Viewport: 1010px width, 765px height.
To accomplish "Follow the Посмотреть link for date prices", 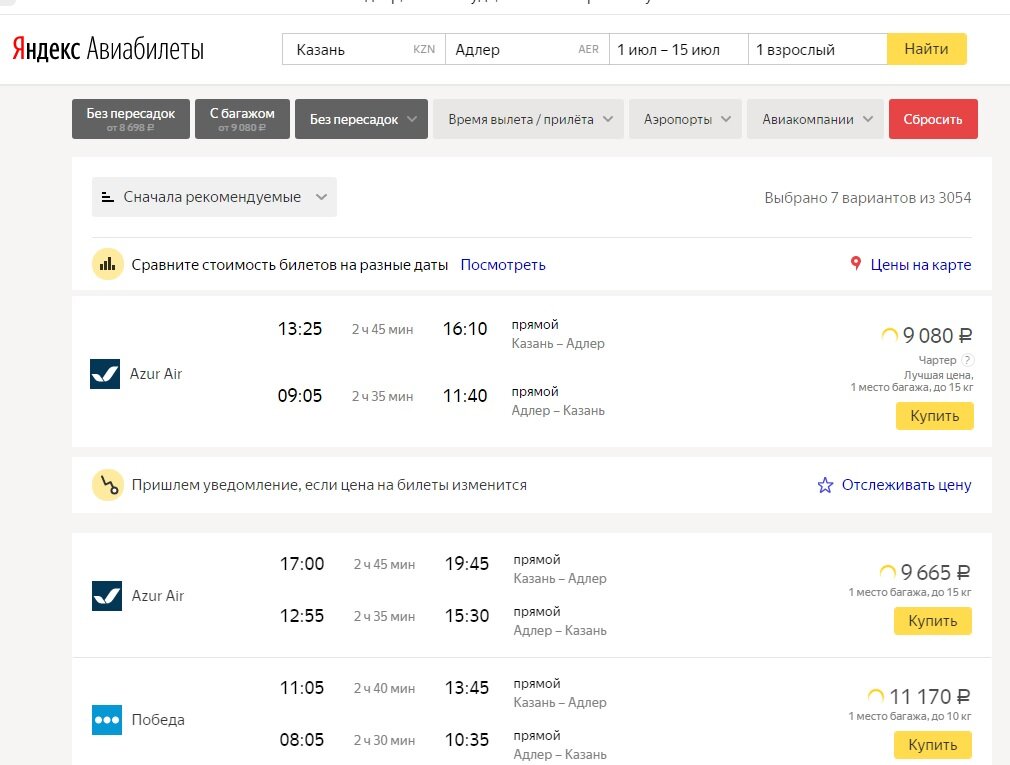I will click(x=502, y=265).
